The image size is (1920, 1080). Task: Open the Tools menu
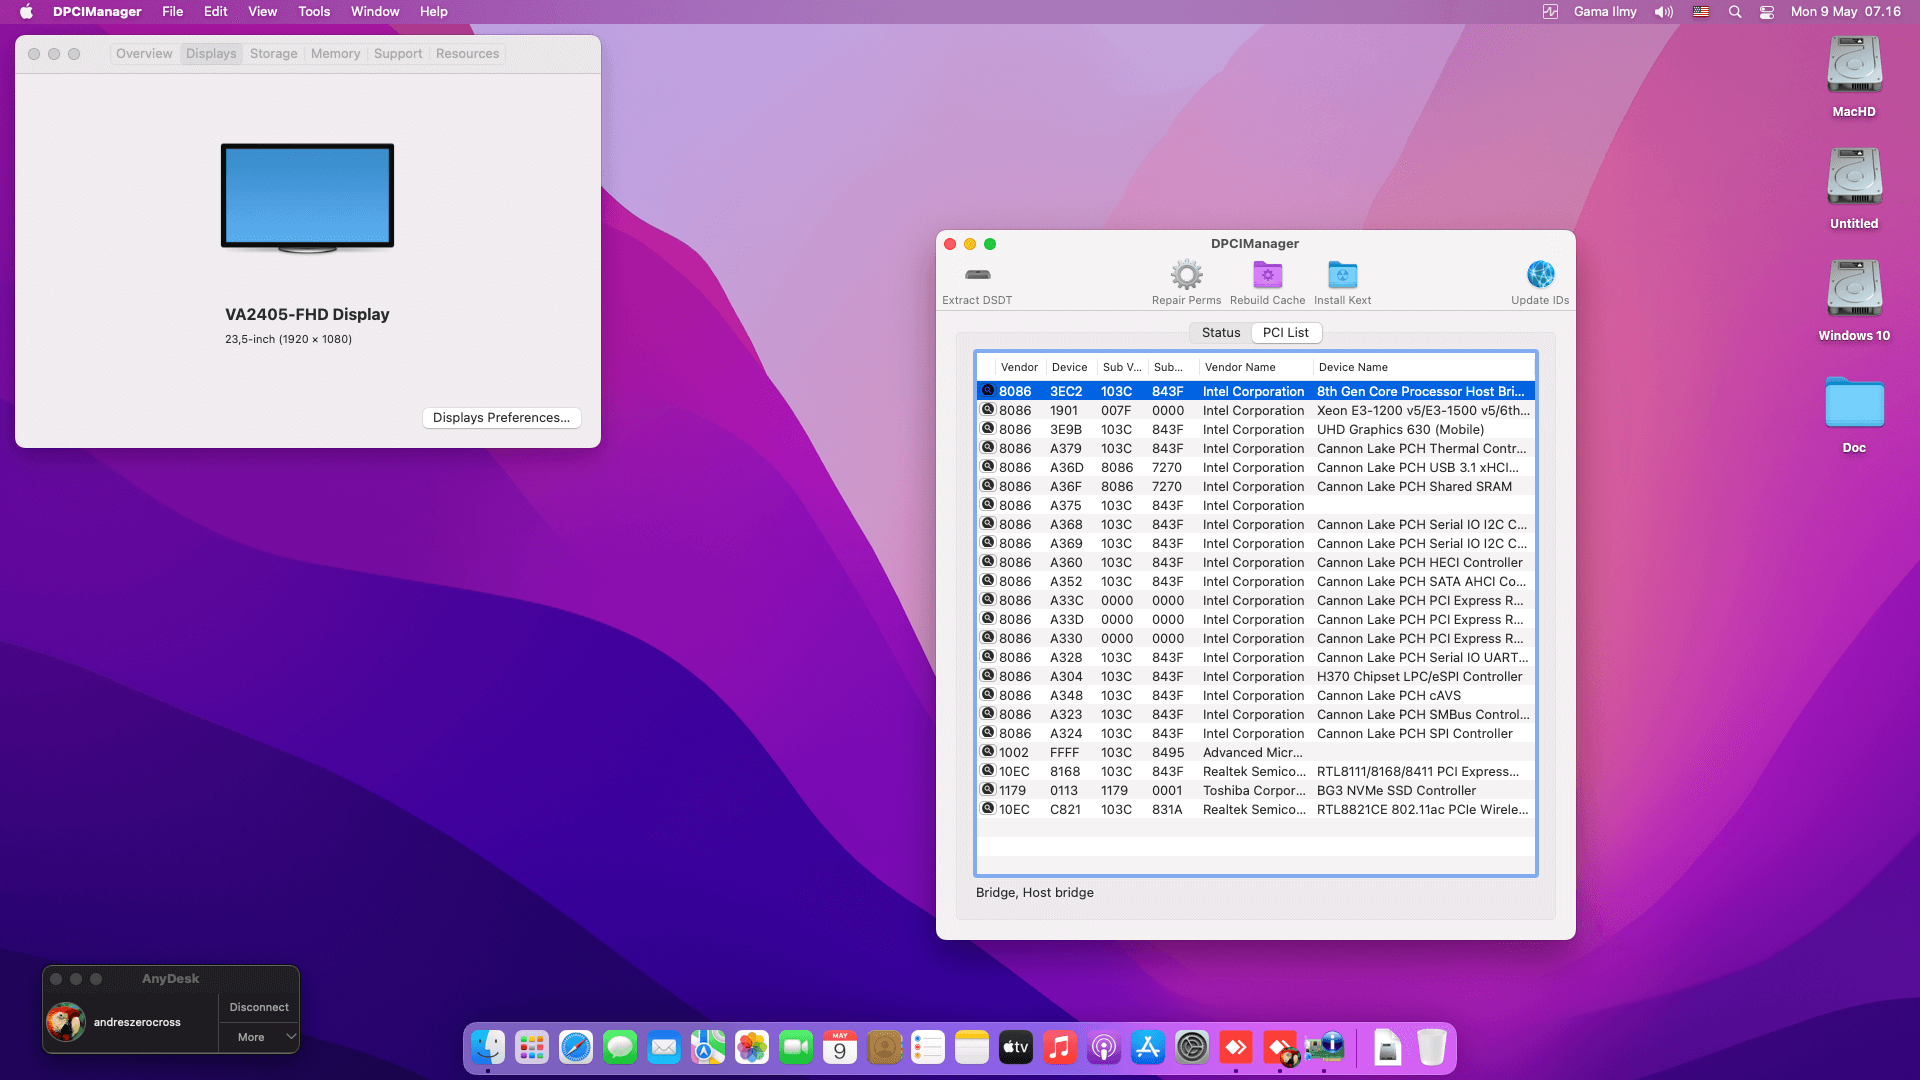tap(314, 12)
